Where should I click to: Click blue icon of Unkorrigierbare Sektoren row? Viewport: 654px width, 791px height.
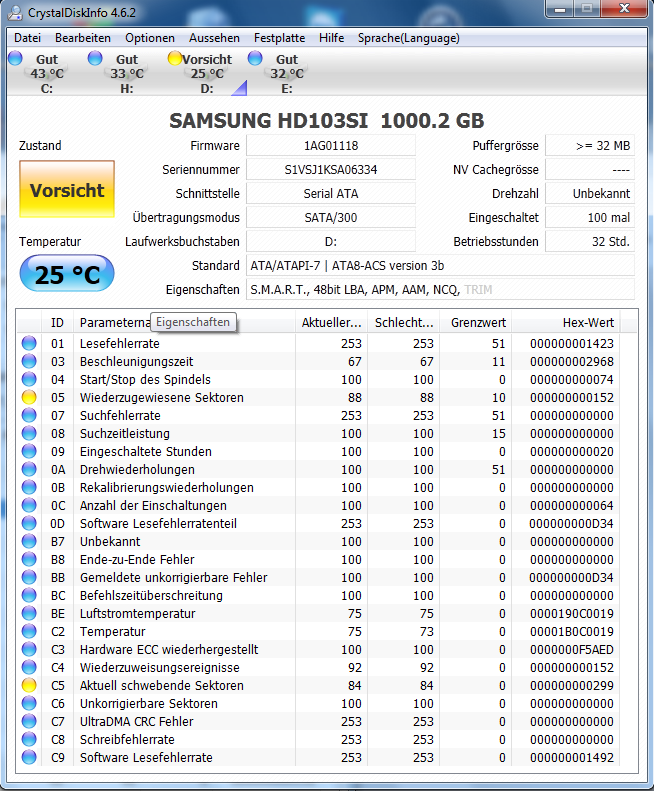click(29, 703)
